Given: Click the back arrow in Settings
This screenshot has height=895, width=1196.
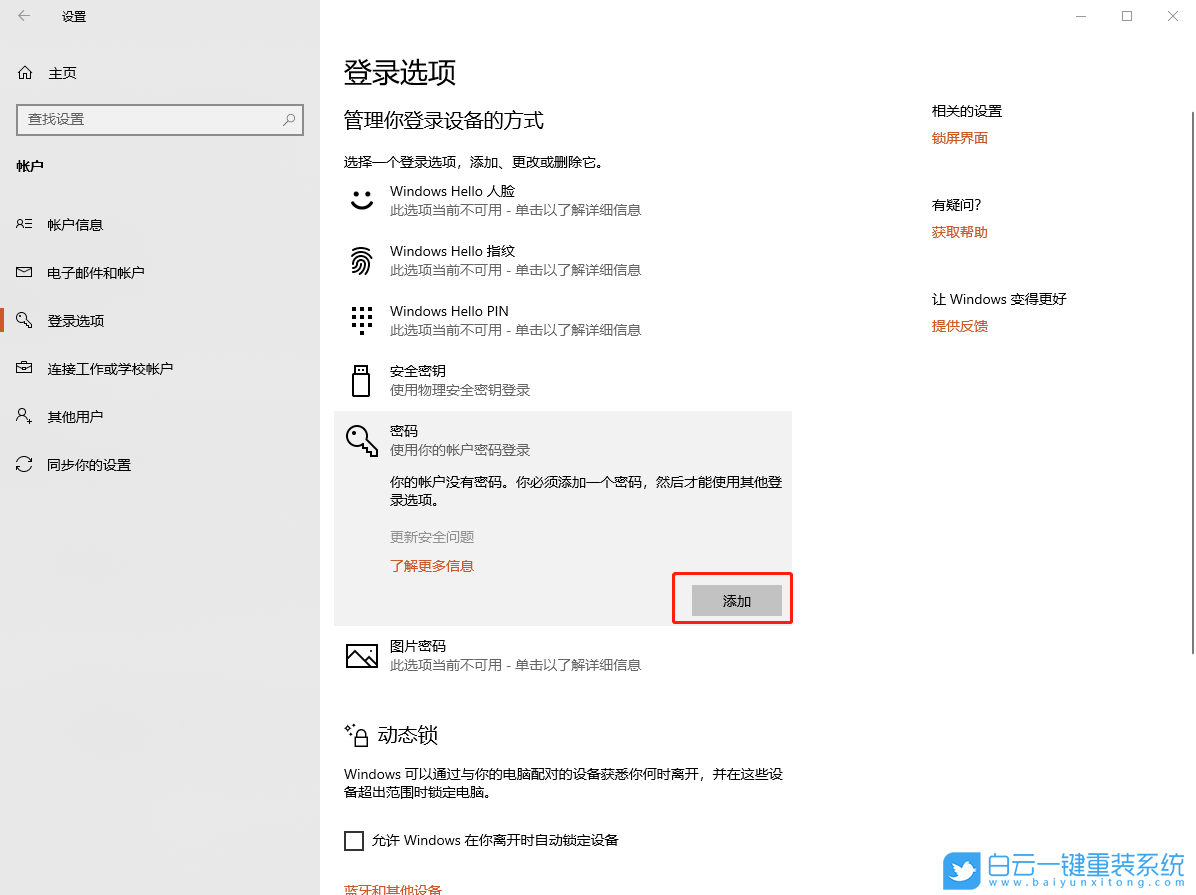Looking at the screenshot, I should click(x=22, y=16).
